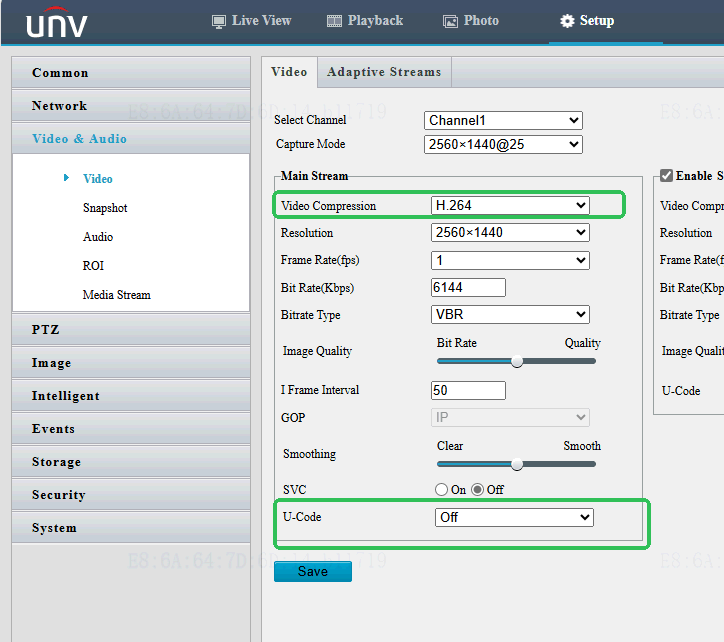Image resolution: width=724 pixels, height=642 pixels.
Task: Expand the Common section
Action: click(131, 73)
